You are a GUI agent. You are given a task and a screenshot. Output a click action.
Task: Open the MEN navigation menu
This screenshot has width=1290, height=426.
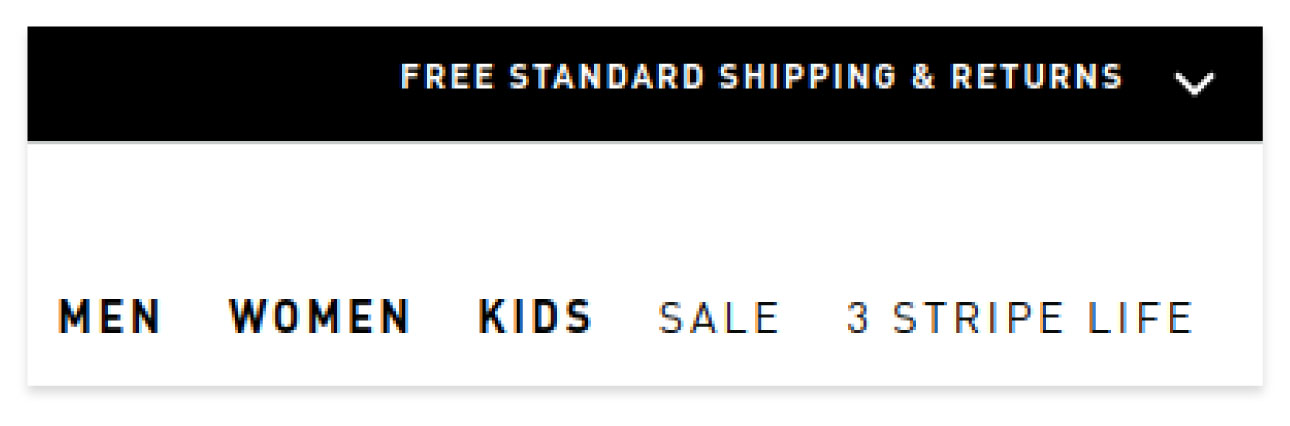pos(110,317)
